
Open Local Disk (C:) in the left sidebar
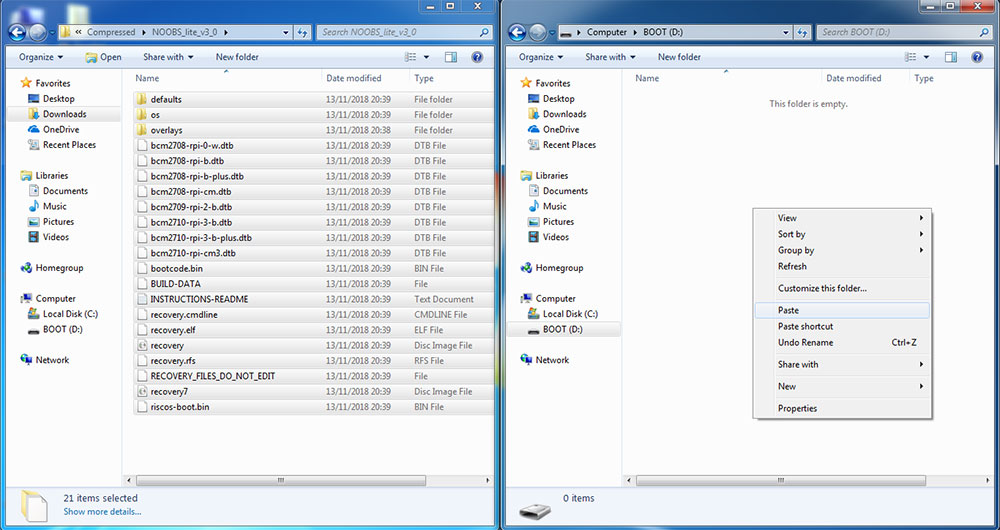tap(69, 314)
